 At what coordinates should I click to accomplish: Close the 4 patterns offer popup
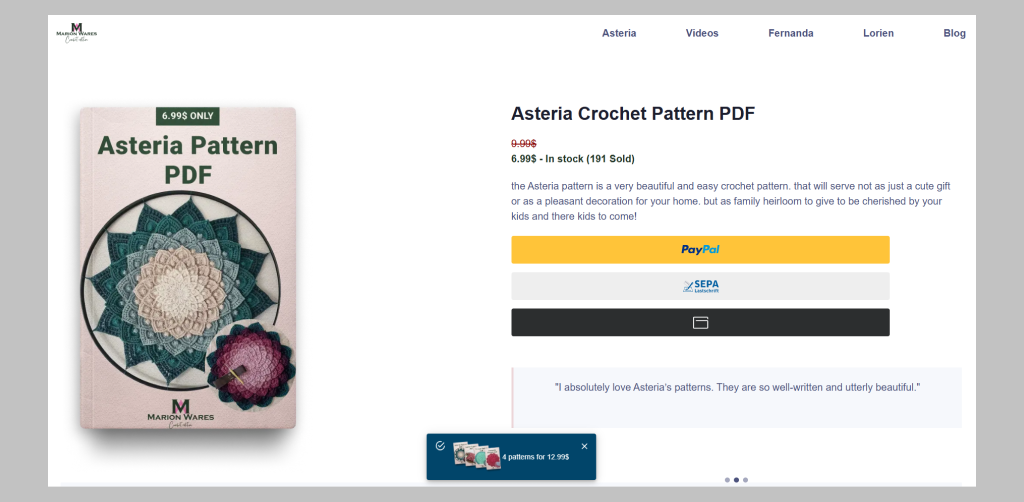pos(584,446)
